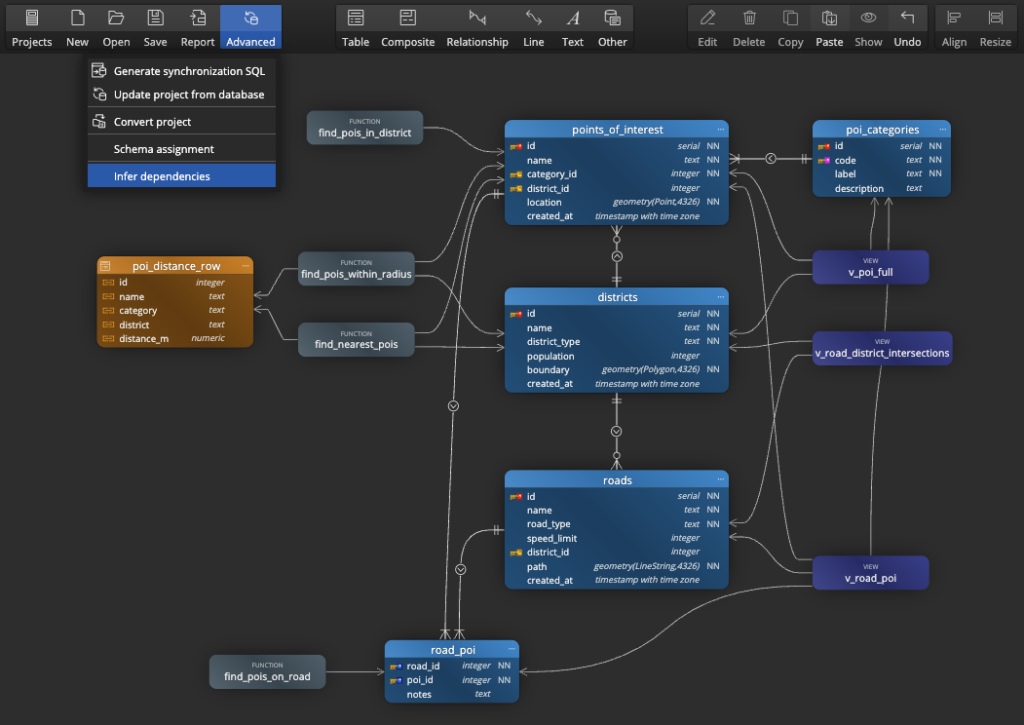Select Infer dependencies from Advanced menu

(x=181, y=174)
